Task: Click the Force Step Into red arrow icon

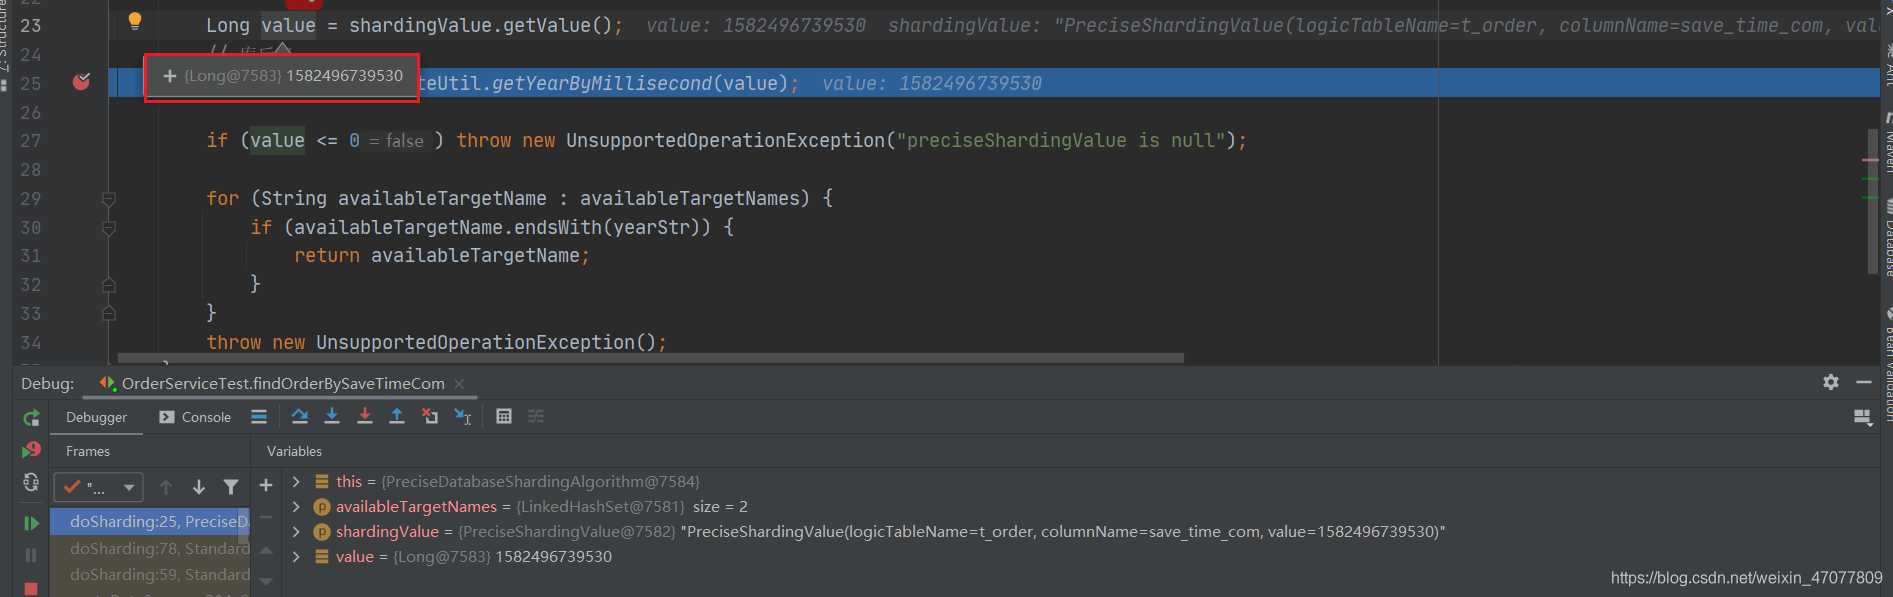Action: click(365, 416)
